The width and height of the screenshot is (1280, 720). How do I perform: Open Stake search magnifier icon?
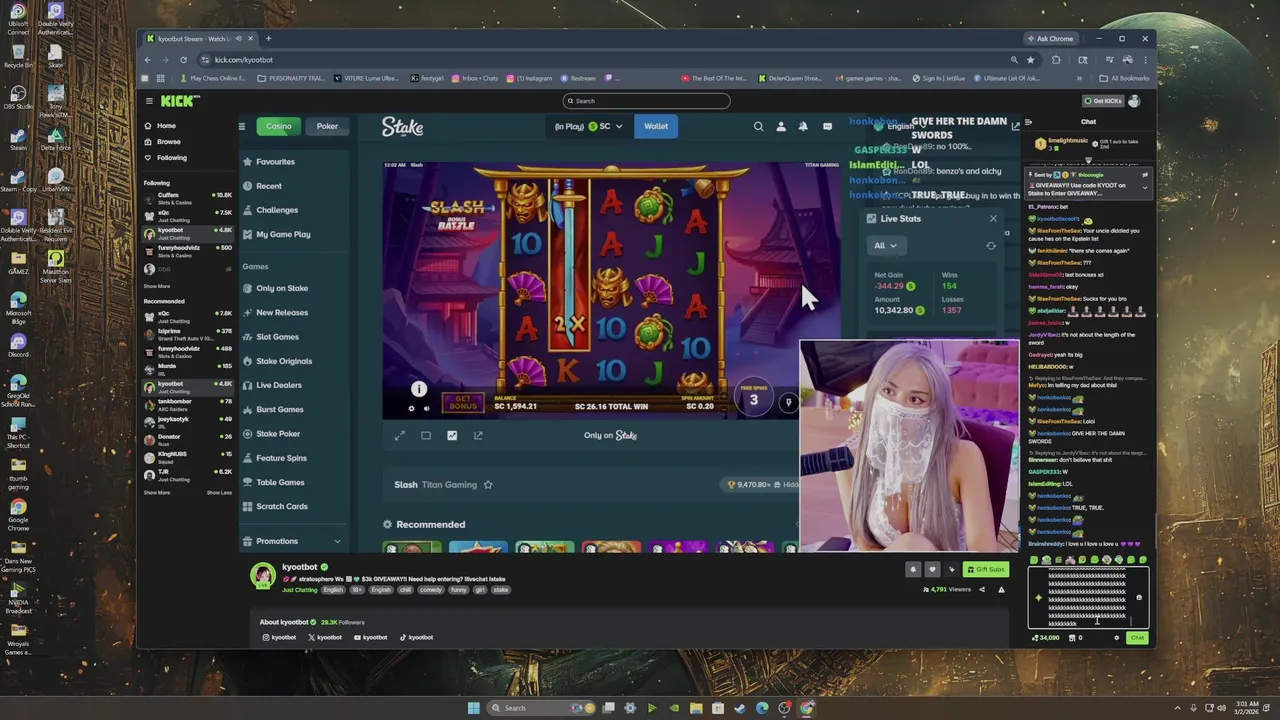[x=758, y=126]
